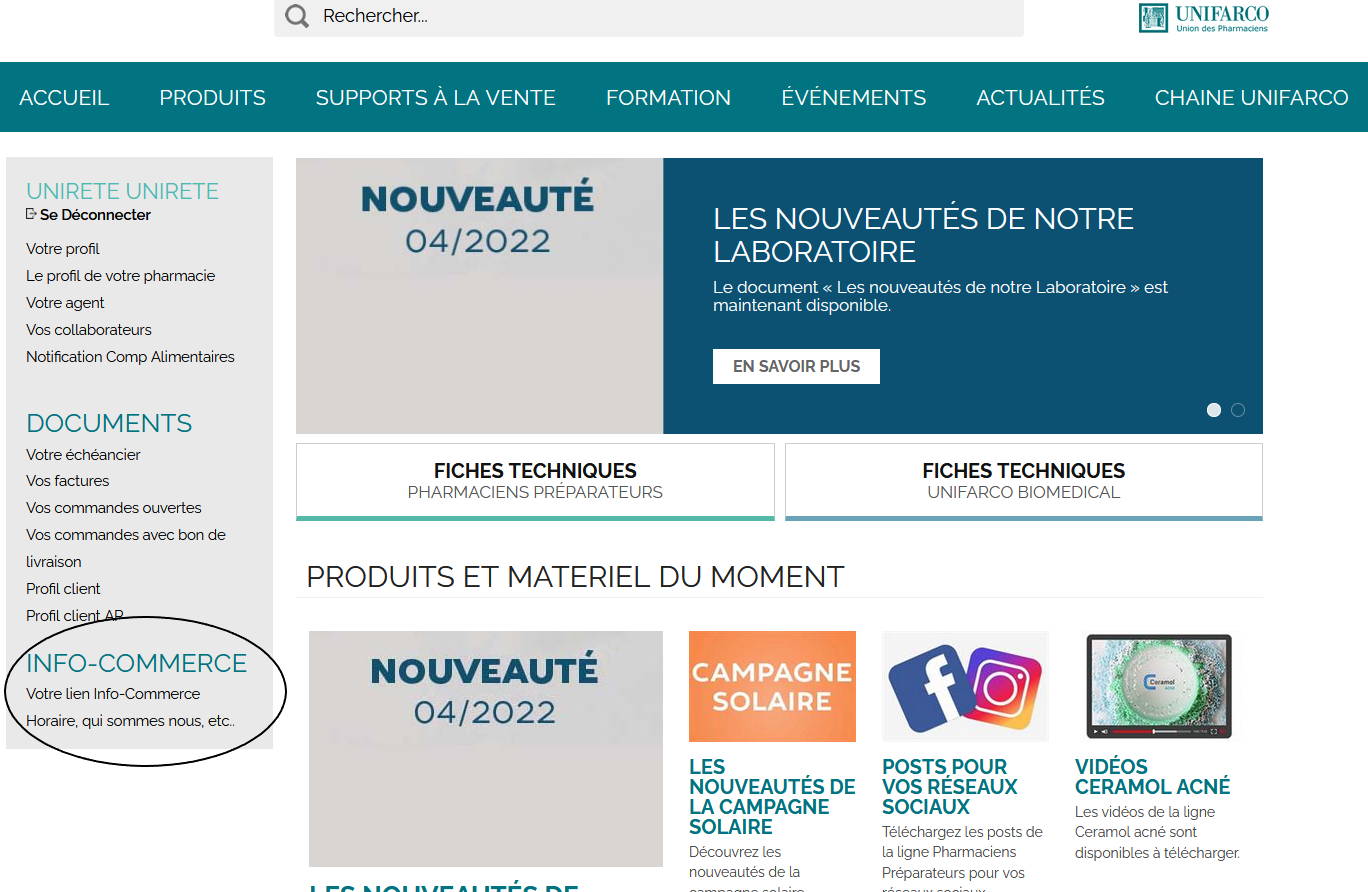Image resolution: width=1368 pixels, height=892 pixels.
Task: Open the Profil client AP link
Action: pyautogui.click(x=75, y=616)
